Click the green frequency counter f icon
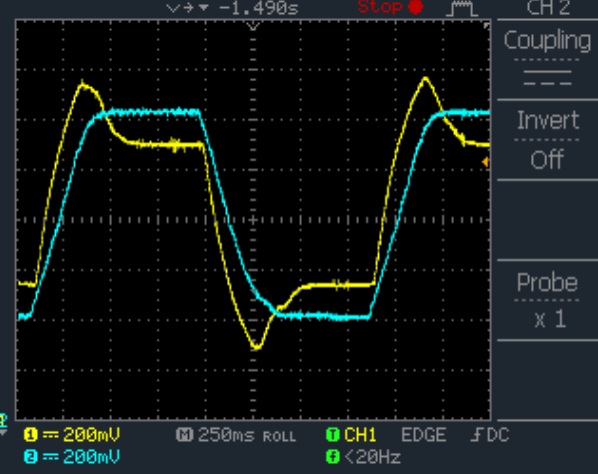This screenshot has height=474, width=598. coord(333,456)
